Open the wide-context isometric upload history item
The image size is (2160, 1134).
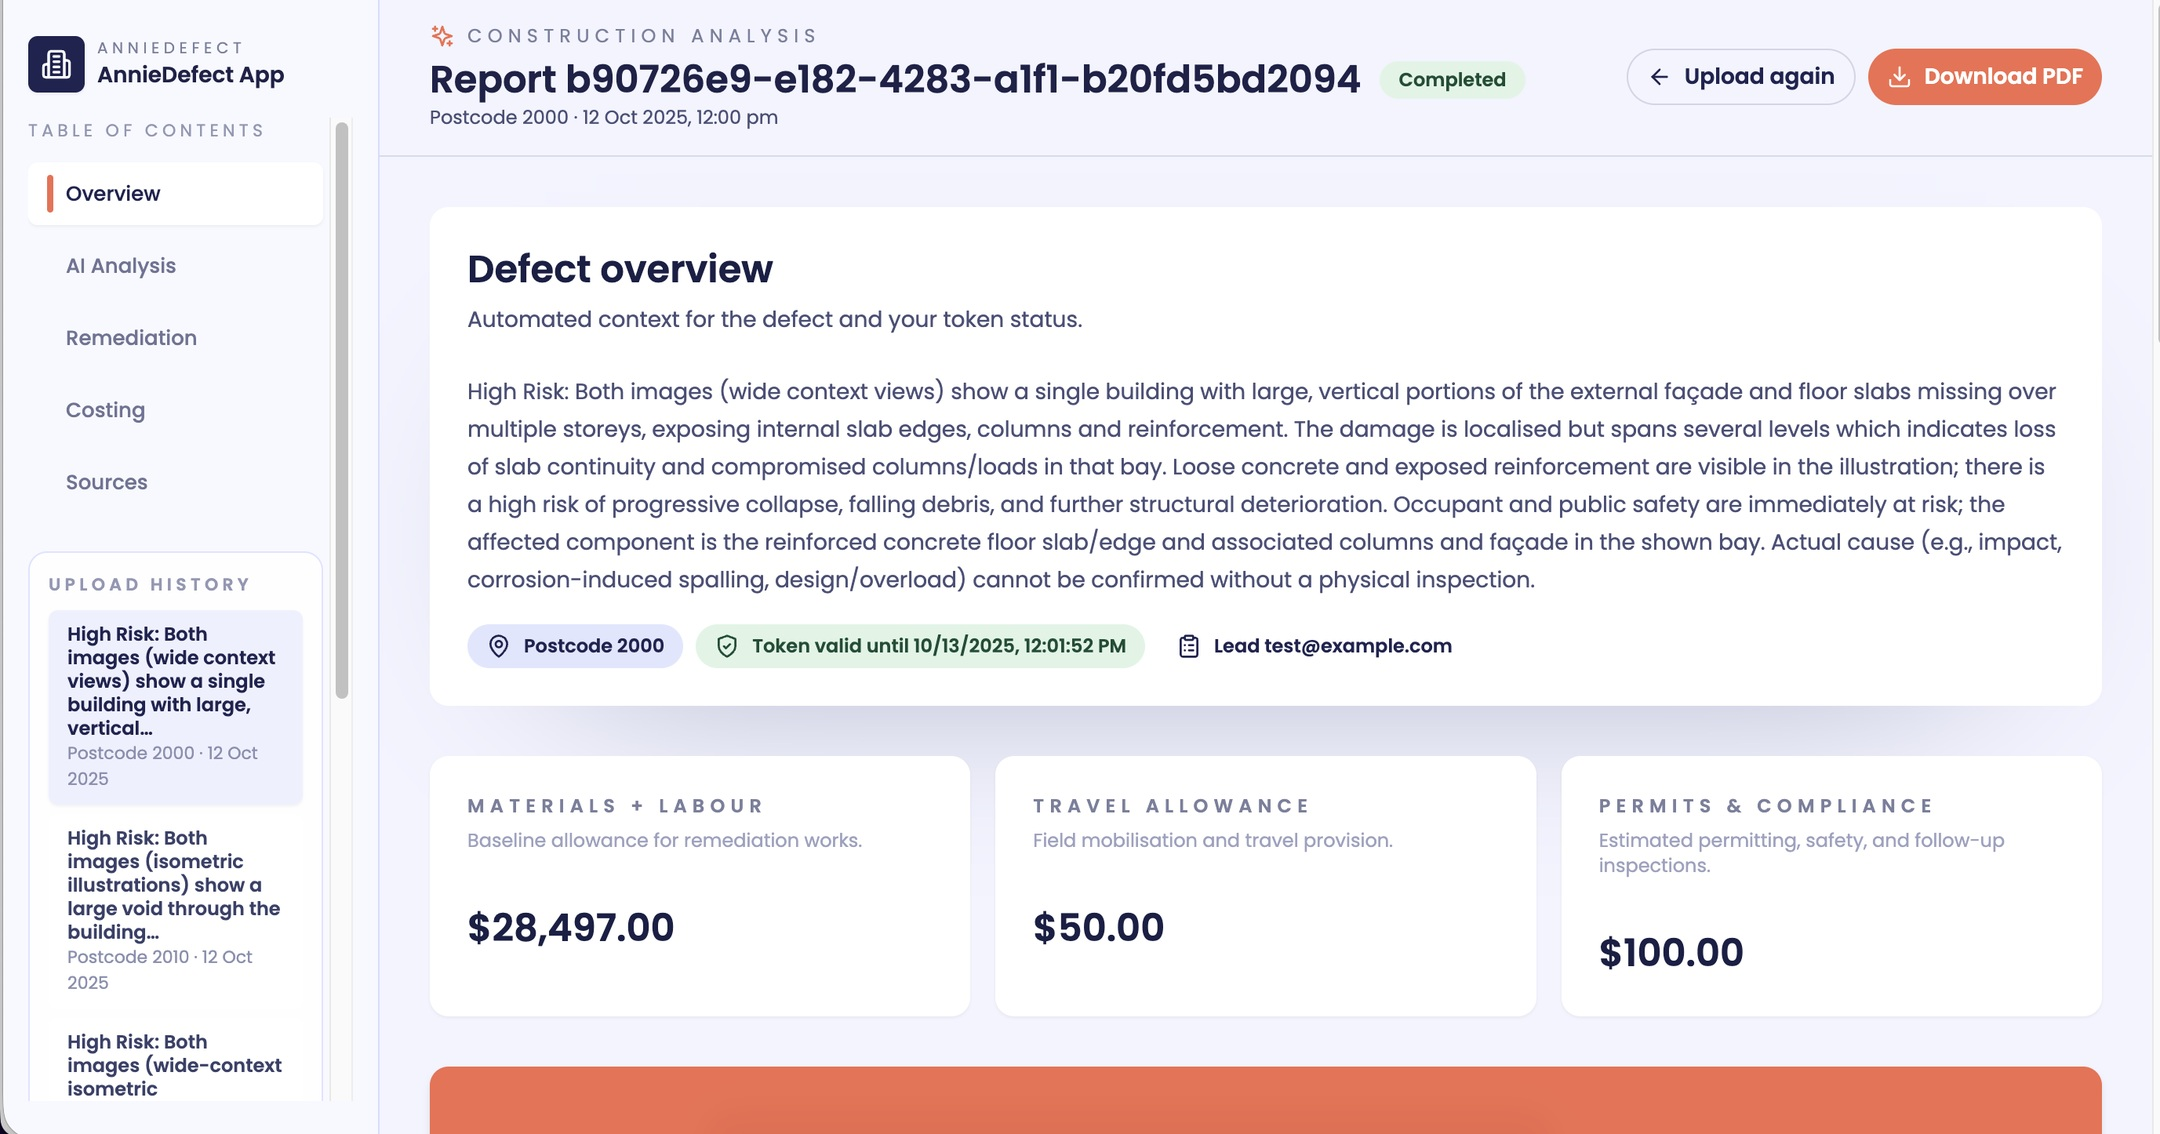click(x=175, y=1065)
